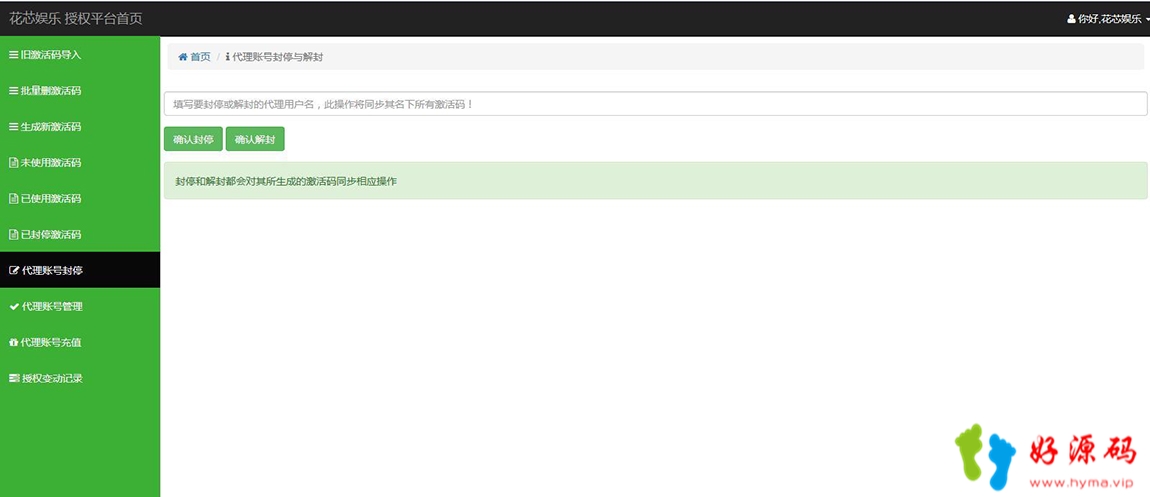Open 授权变动记录 in the sidebar

[x=80, y=378]
